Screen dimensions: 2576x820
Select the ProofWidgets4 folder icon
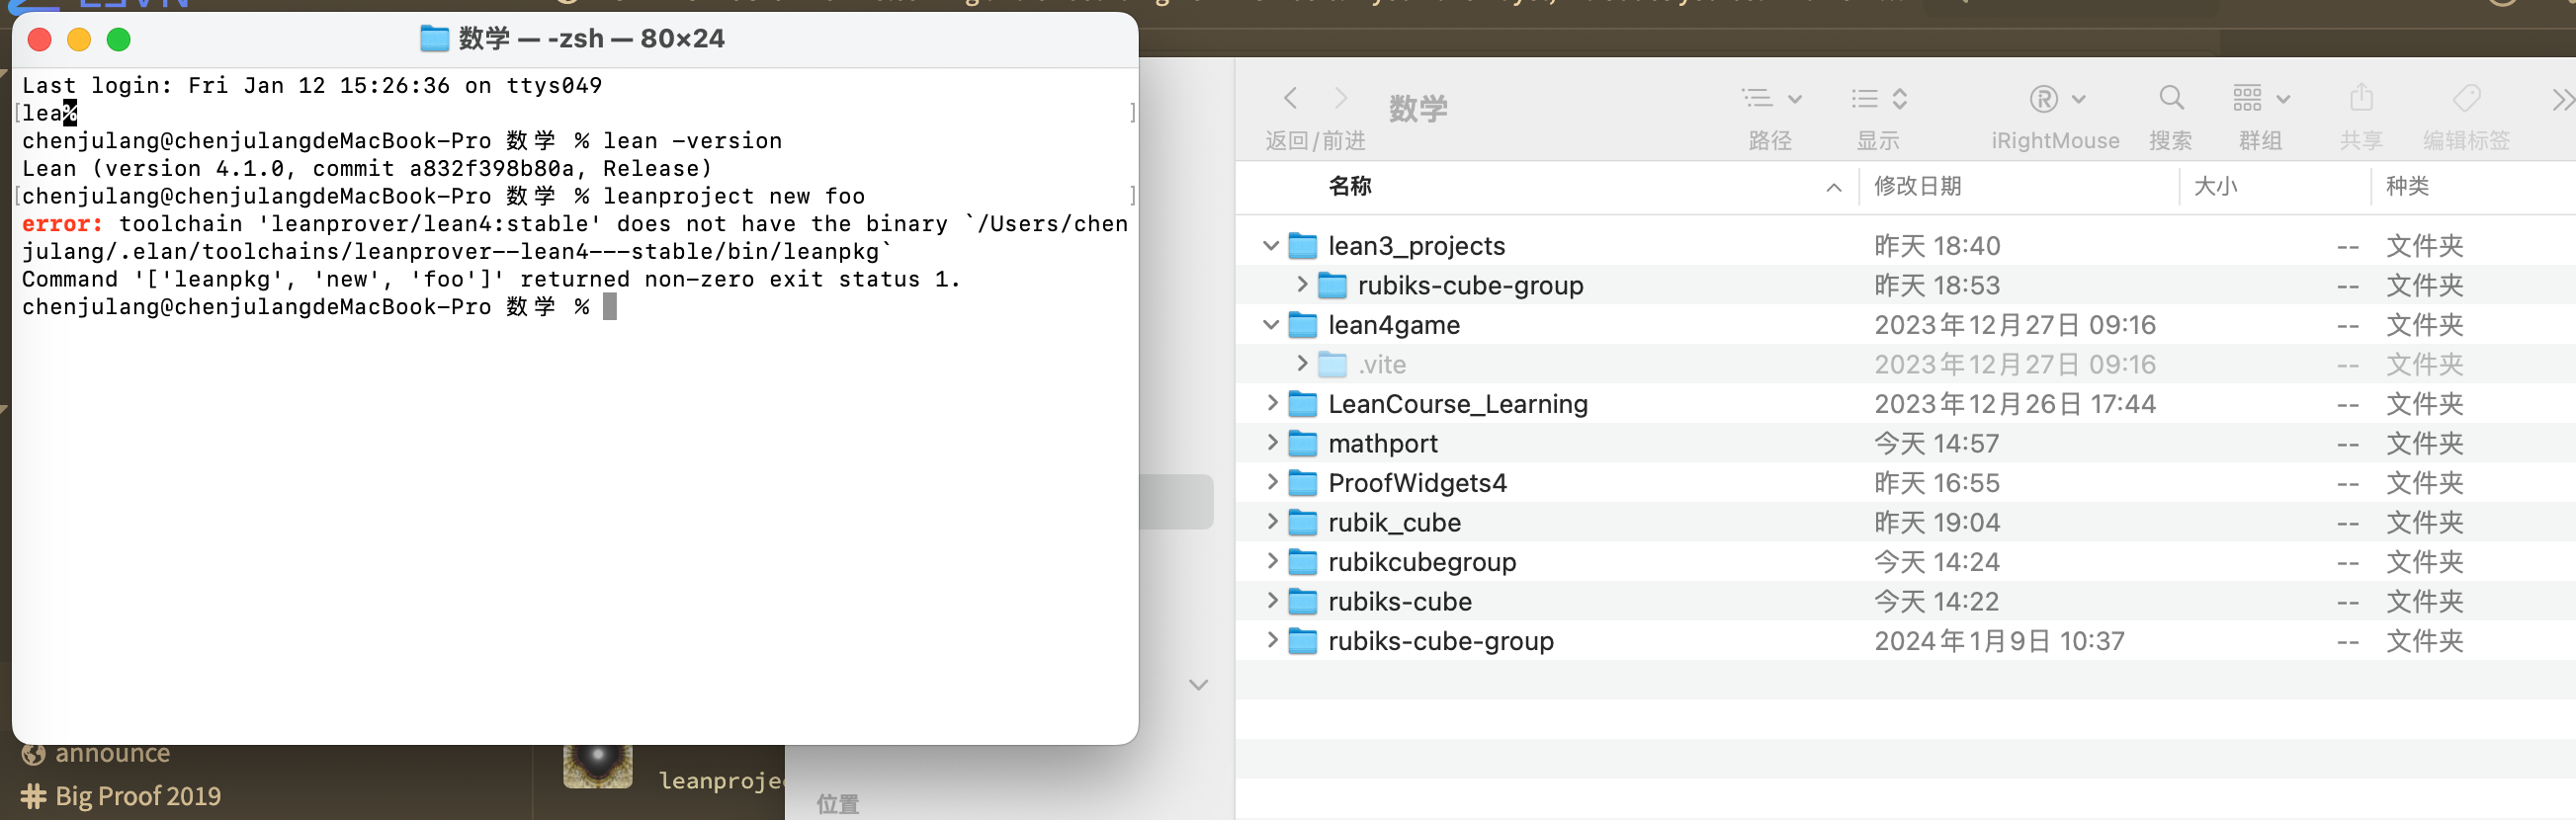1302,482
